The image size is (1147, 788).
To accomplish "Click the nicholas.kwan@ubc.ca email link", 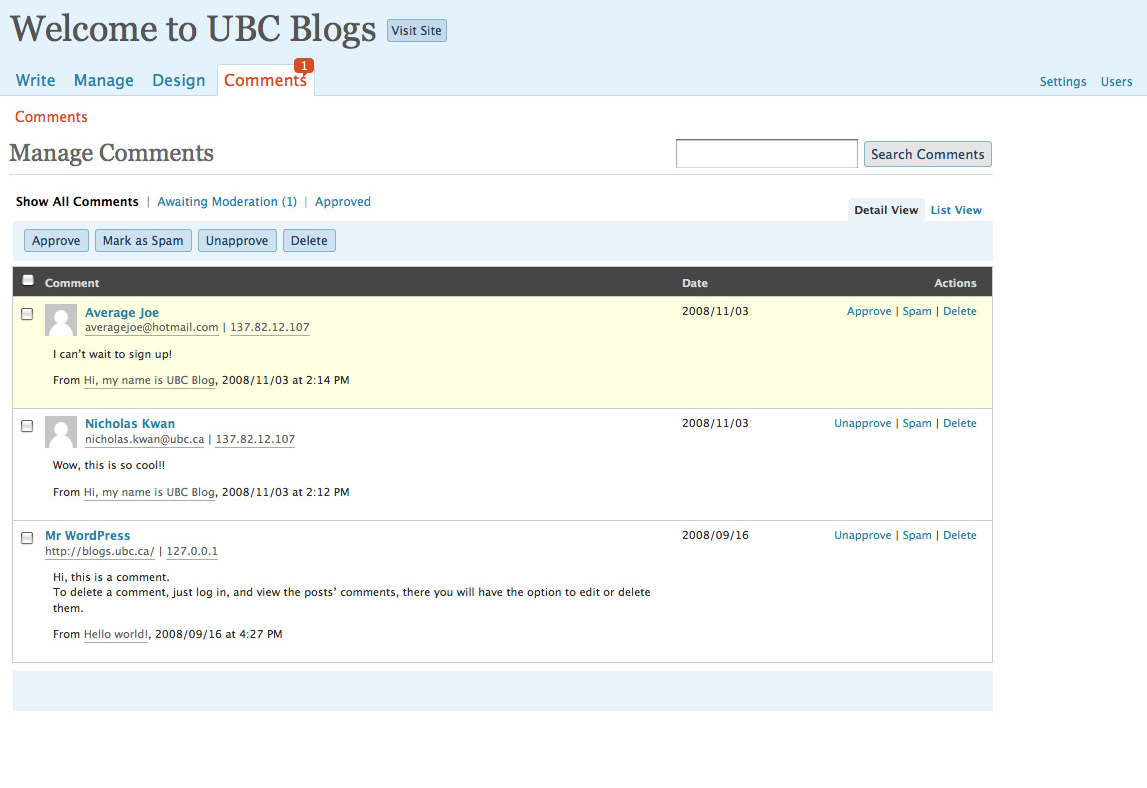I will tap(144, 439).
